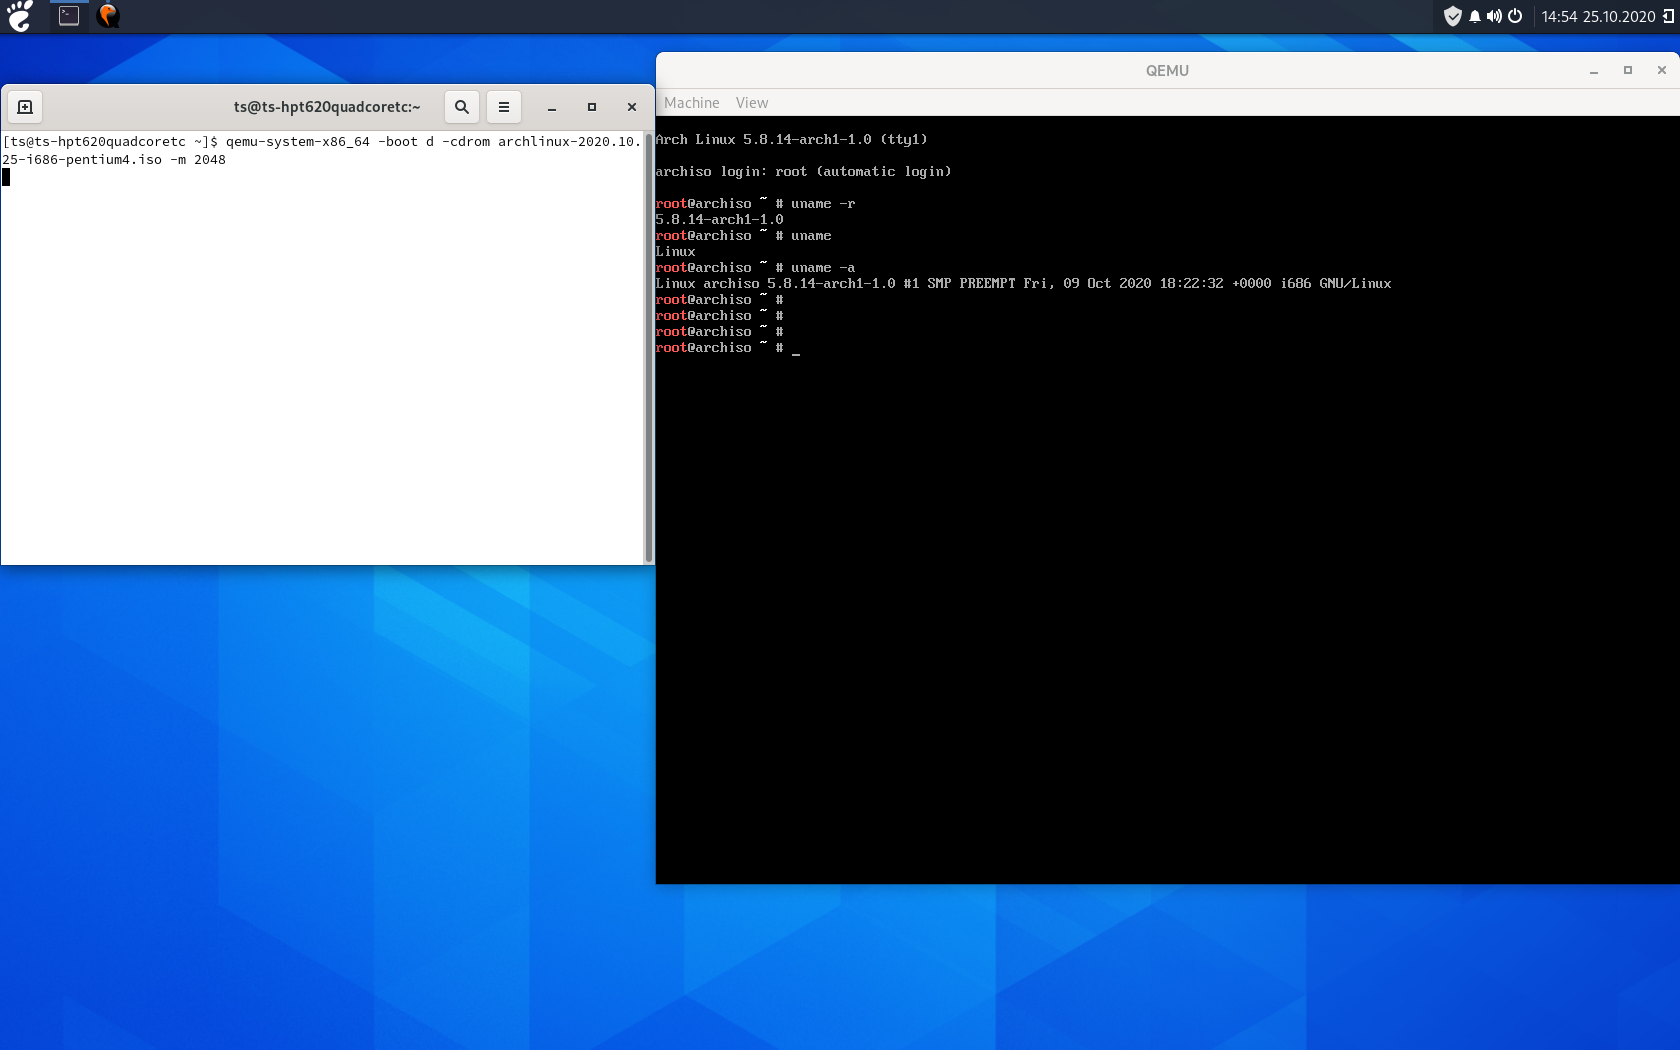This screenshot has width=1680, height=1050.
Task: Open a new terminal tab
Action: [x=25, y=107]
